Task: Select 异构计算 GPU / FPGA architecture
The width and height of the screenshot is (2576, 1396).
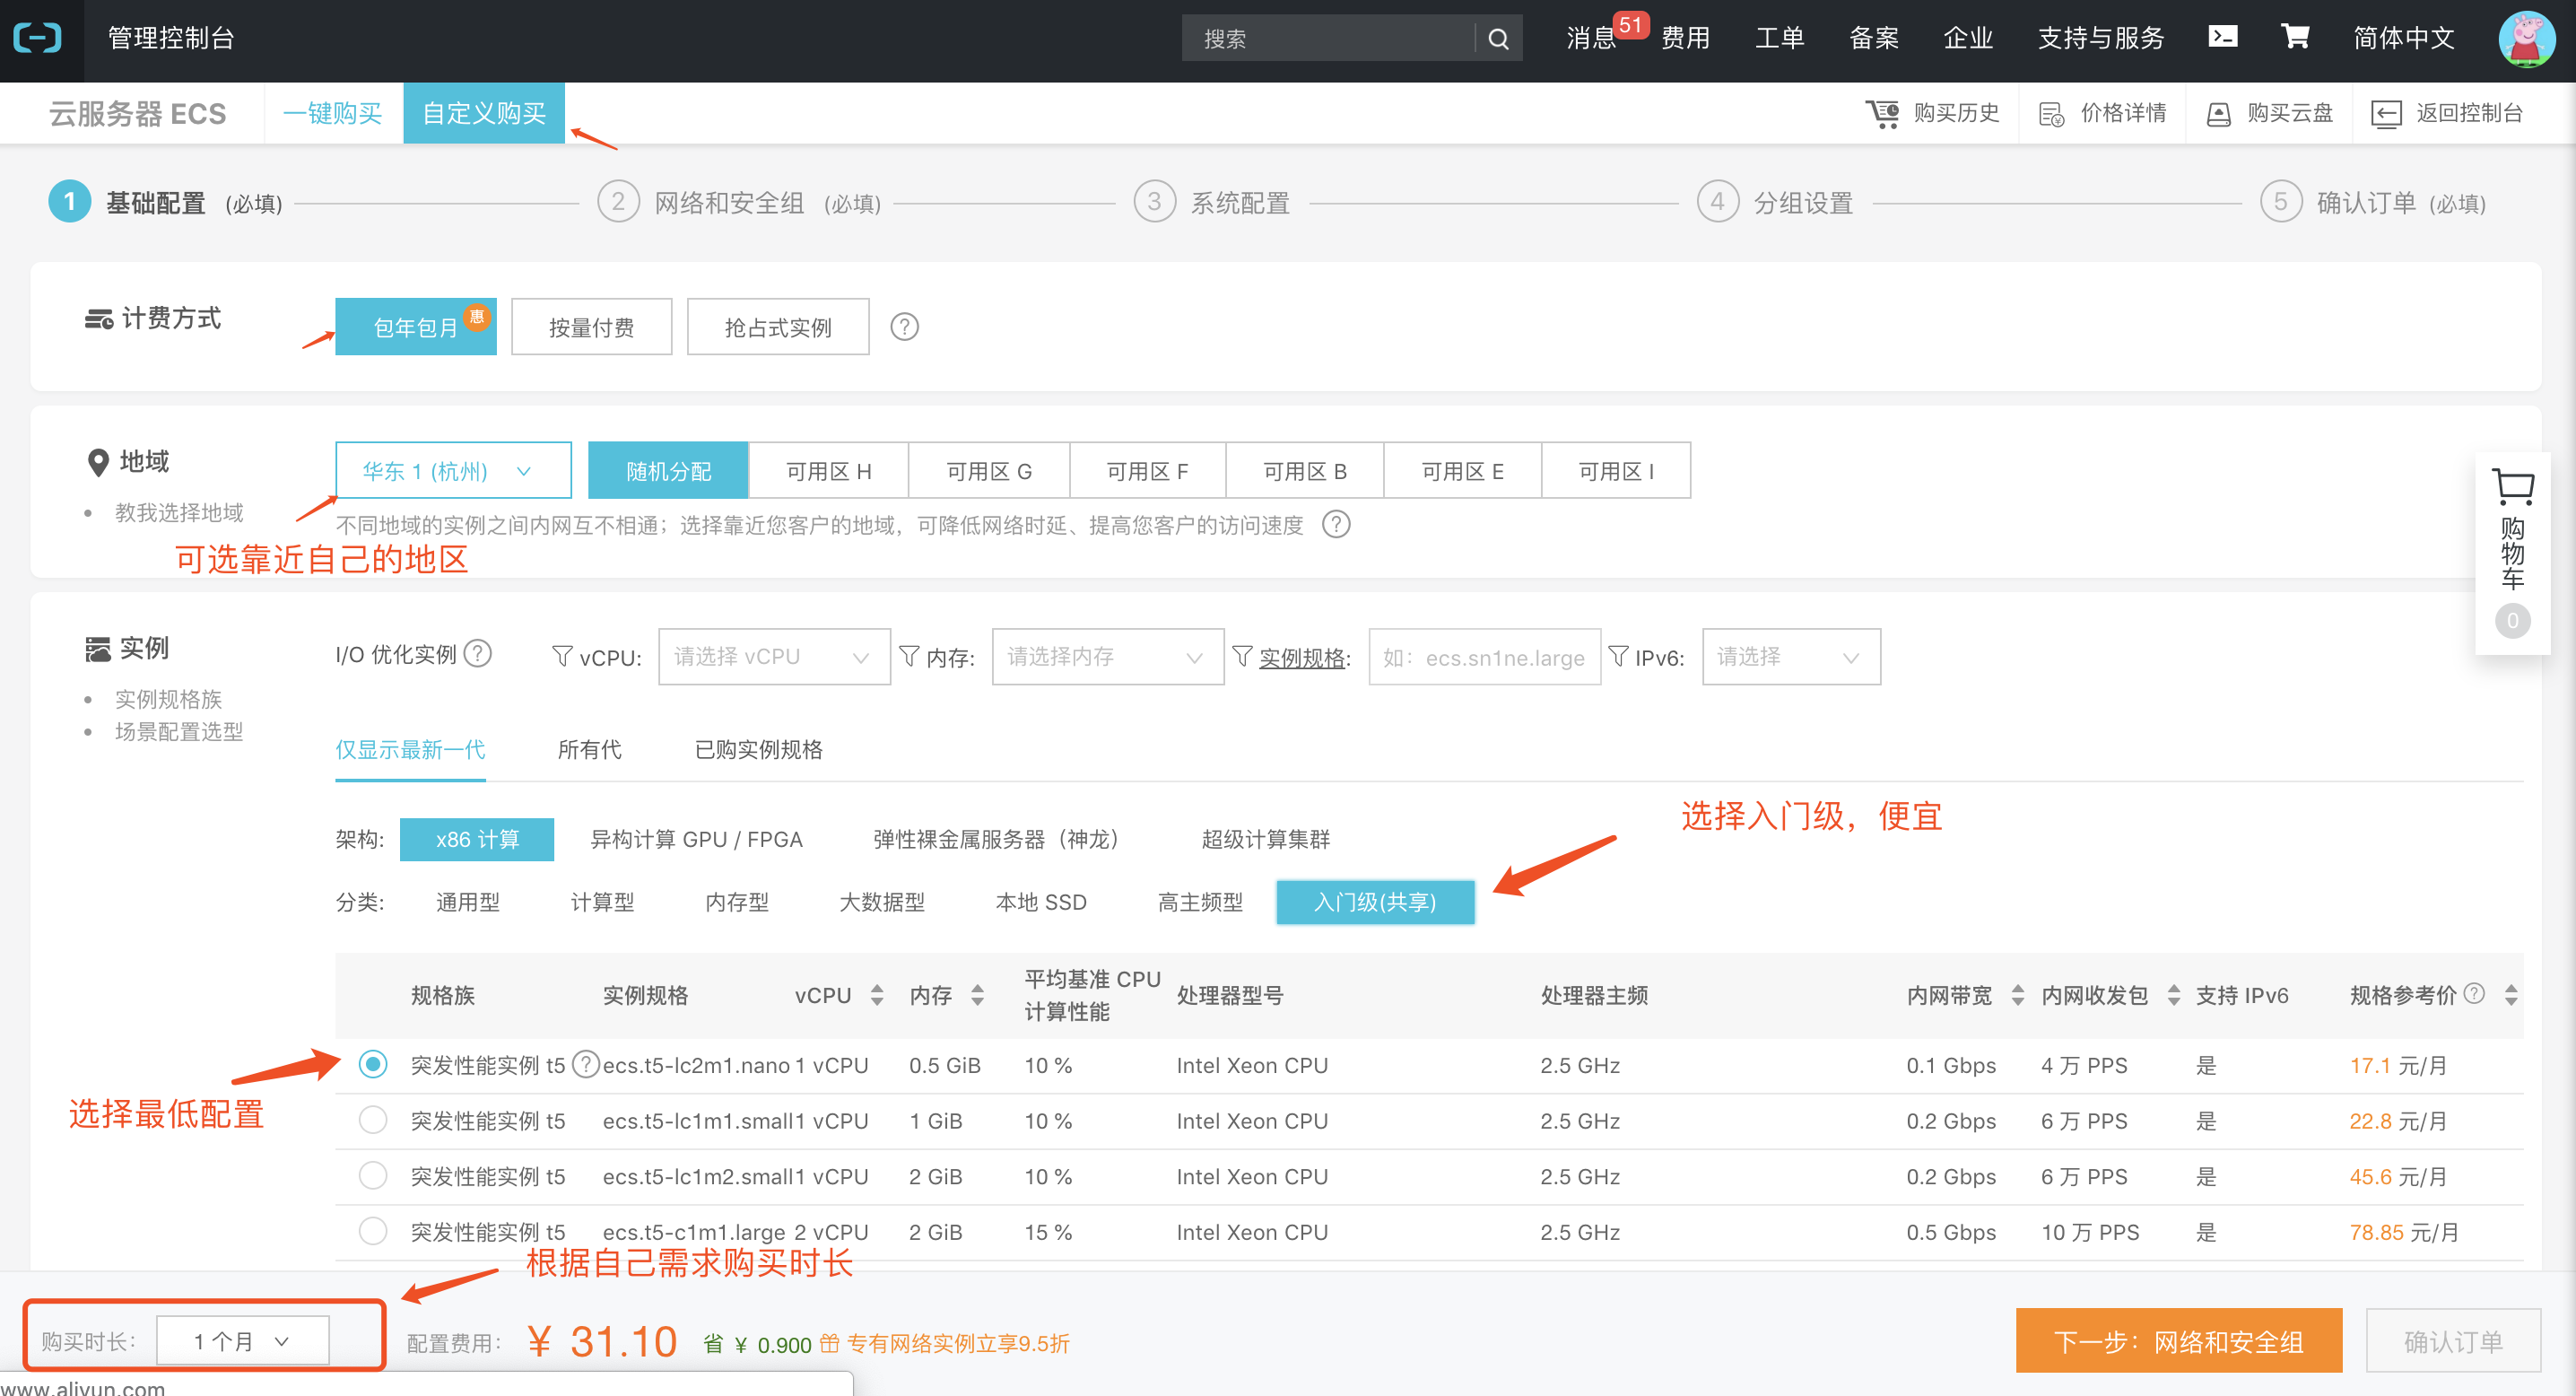Action: pos(696,839)
